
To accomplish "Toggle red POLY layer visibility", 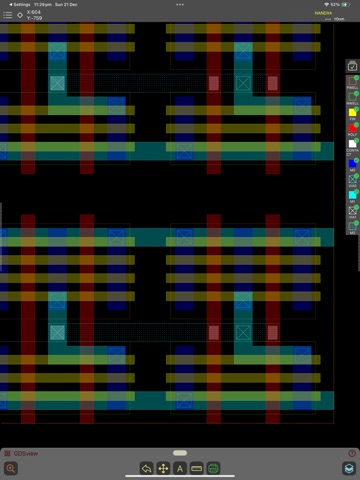I will tap(352, 129).
